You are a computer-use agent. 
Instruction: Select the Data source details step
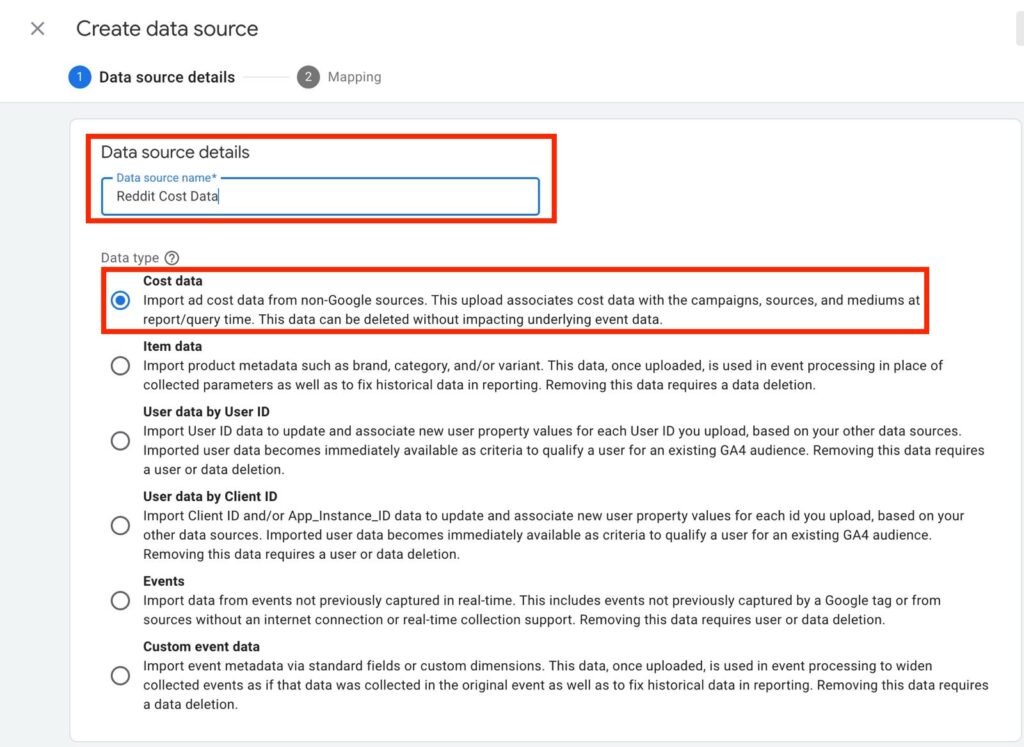click(166, 76)
